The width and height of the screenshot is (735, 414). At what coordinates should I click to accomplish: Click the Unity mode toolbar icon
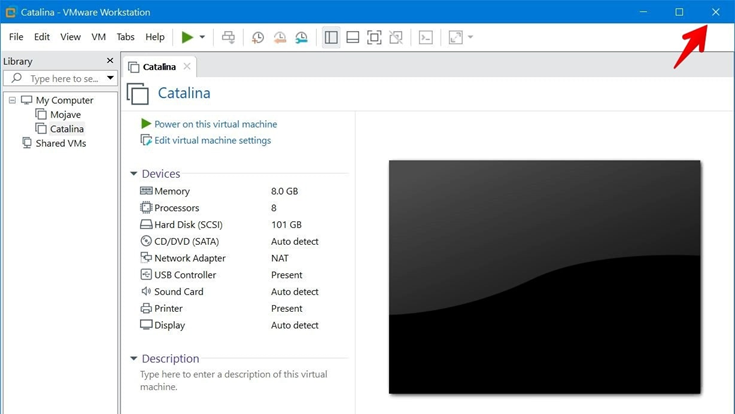pos(396,37)
